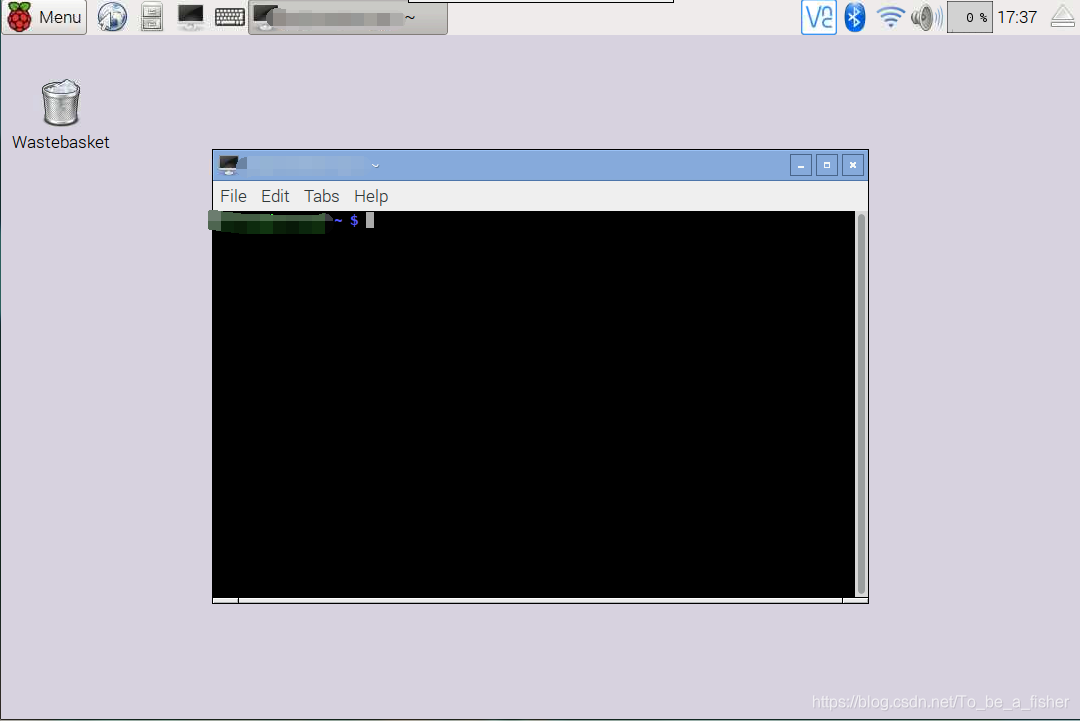
Task: Click the CPU usage monitor showing 0 %
Action: 970,17
